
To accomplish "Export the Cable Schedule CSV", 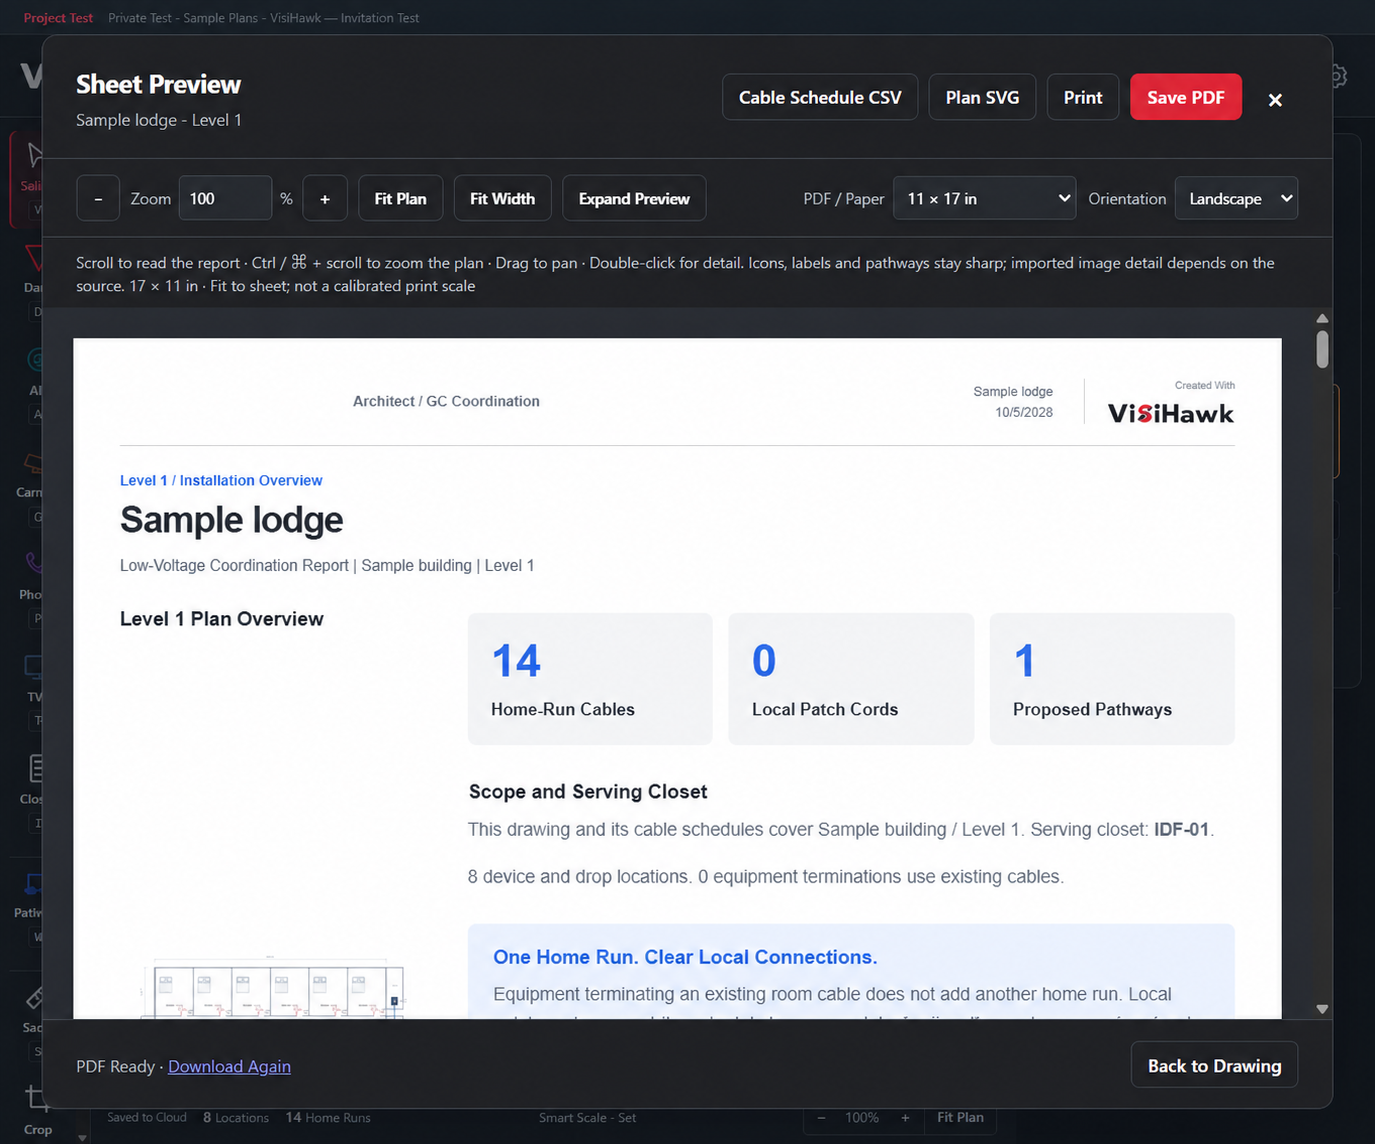I will pyautogui.click(x=820, y=97).
